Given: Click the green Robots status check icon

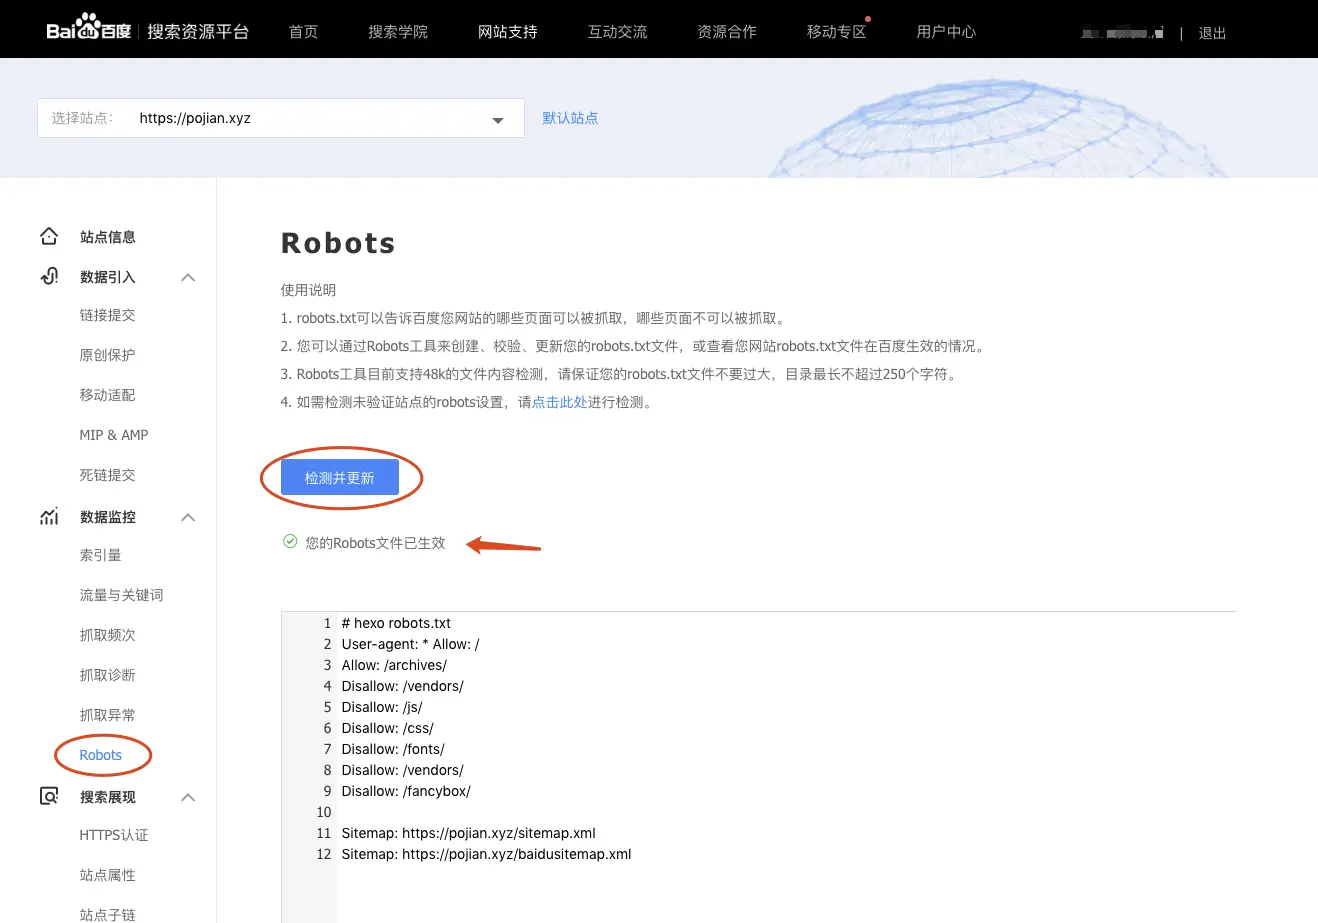Looking at the screenshot, I should (290, 542).
